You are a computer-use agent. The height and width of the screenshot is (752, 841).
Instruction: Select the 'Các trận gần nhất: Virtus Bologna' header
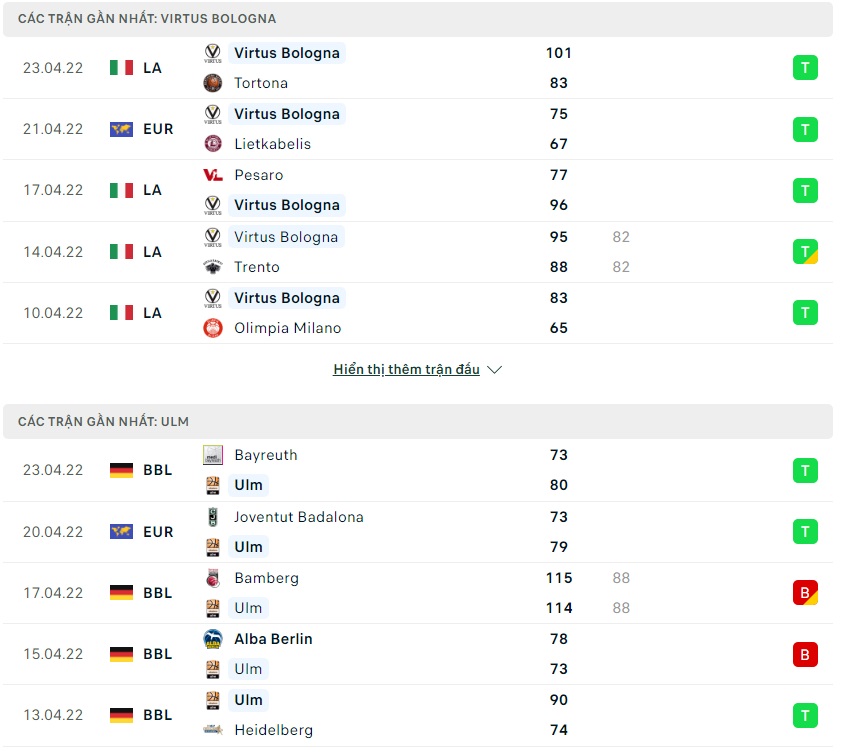tap(147, 19)
